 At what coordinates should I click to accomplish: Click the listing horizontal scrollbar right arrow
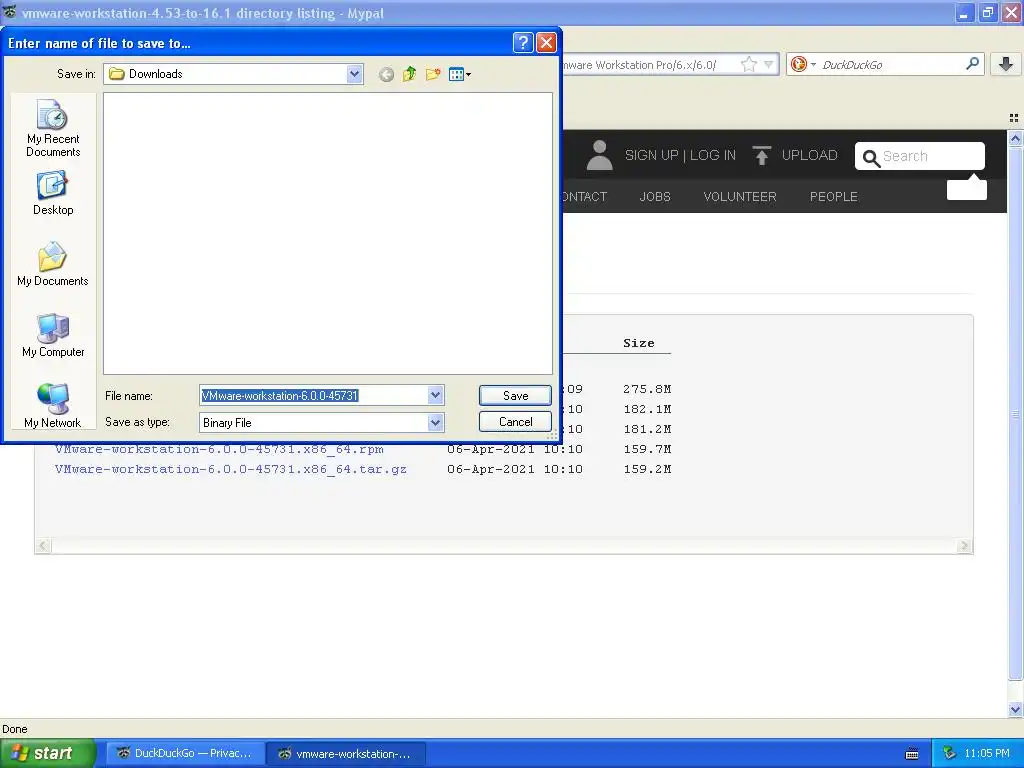(964, 546)
